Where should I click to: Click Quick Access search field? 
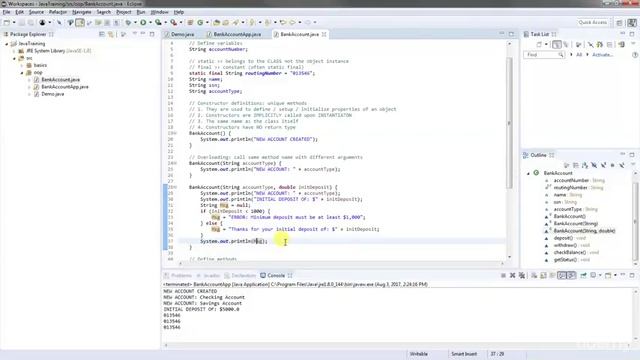click(593, 22)
